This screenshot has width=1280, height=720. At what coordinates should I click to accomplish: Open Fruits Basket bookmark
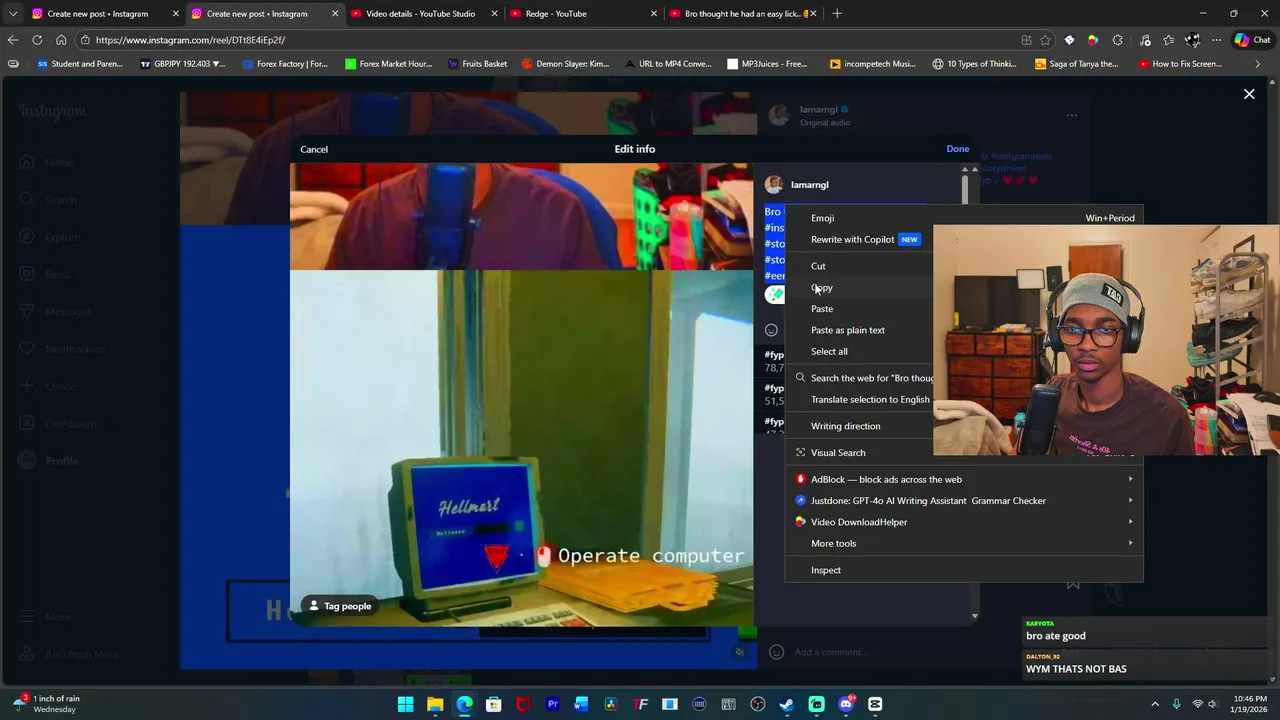pos(478,64)
